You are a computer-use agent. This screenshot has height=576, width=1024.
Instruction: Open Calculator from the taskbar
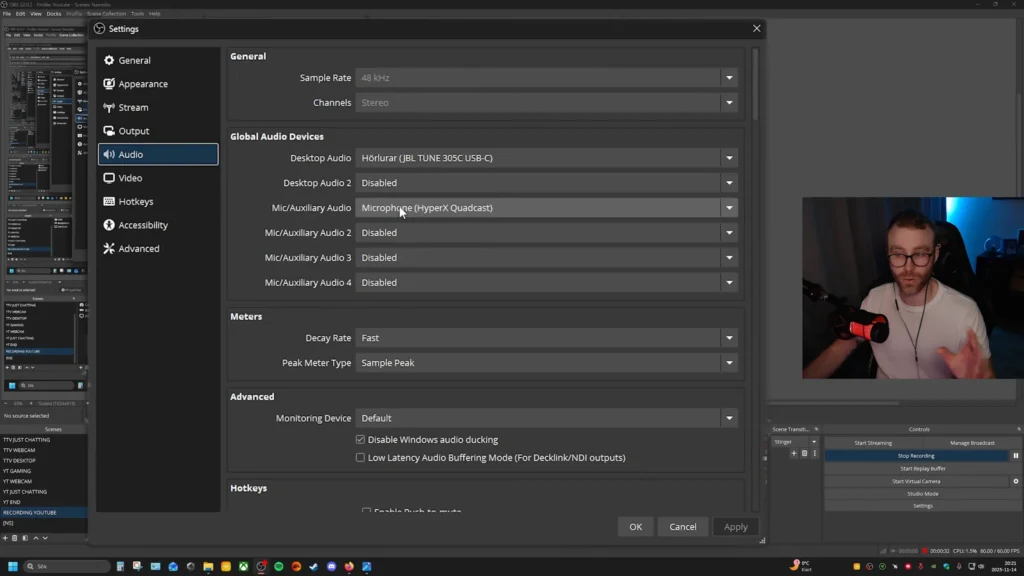pyautogui.click(x=120, y=566)
